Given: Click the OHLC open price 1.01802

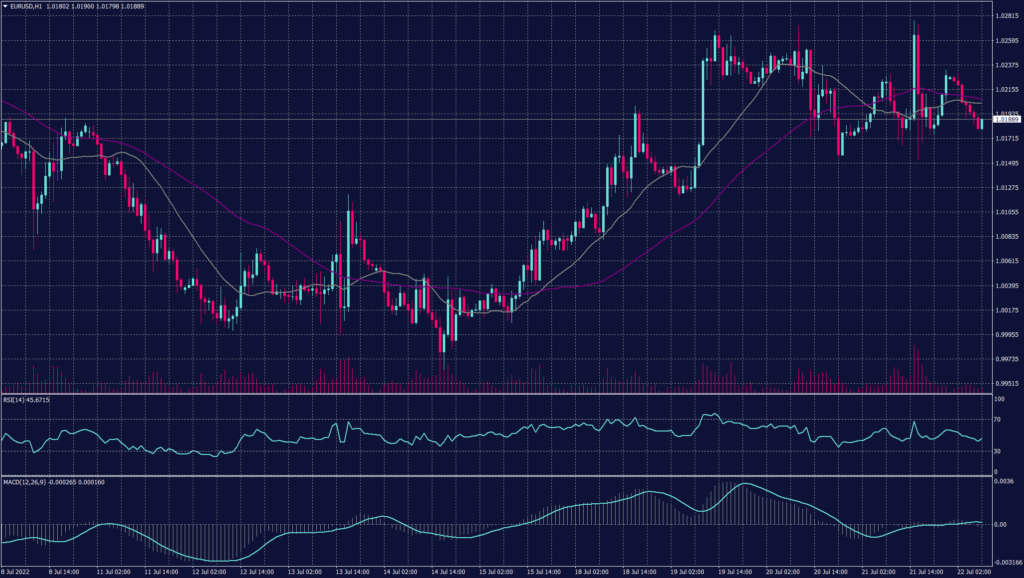Looking at the screenshot, I should coord(56,6).
